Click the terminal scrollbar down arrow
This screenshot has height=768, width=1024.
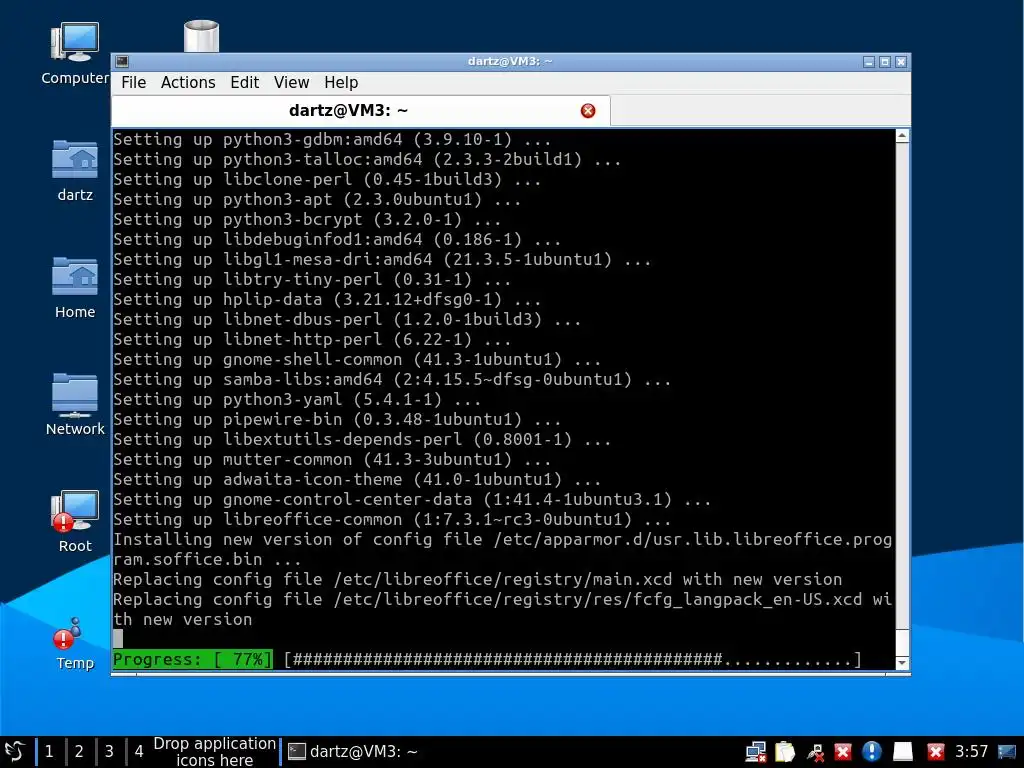(902, 663)
